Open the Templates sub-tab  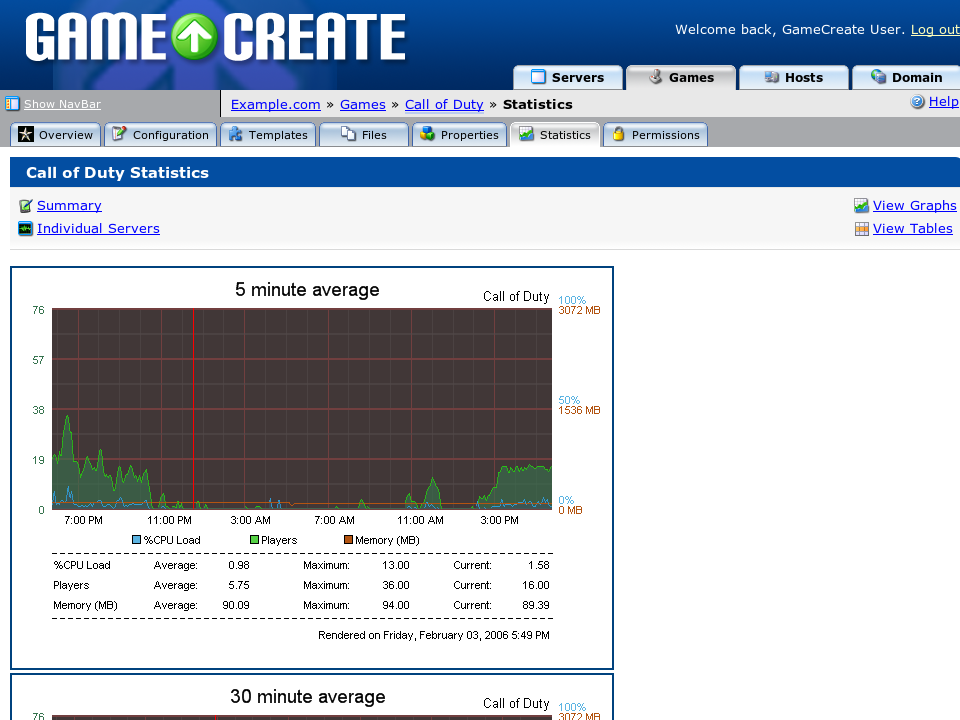tap(268, 135)
